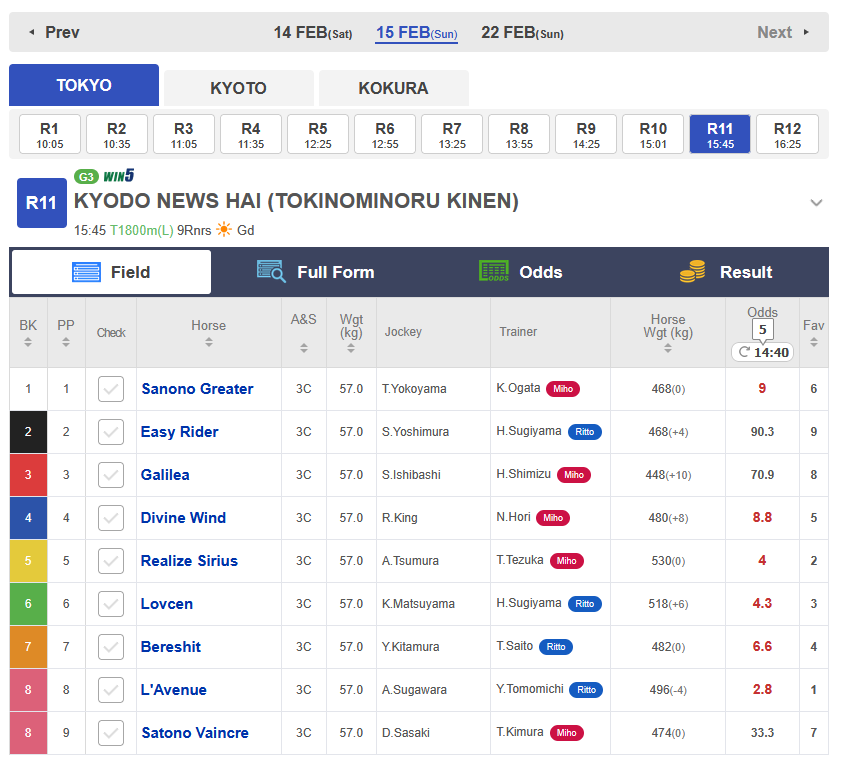The width and height of the screenshot is (844, 765).
Task: Go to next date with Next arrow
Action: pyautogui.click(x=783, y=32)
